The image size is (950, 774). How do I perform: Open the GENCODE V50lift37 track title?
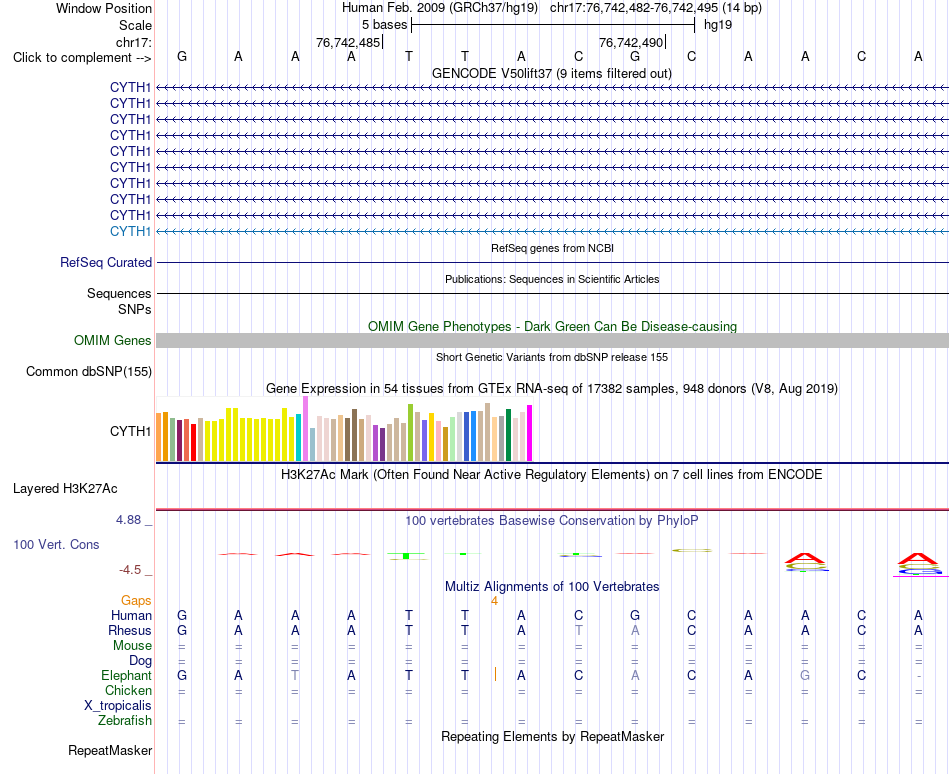point(552,73)
